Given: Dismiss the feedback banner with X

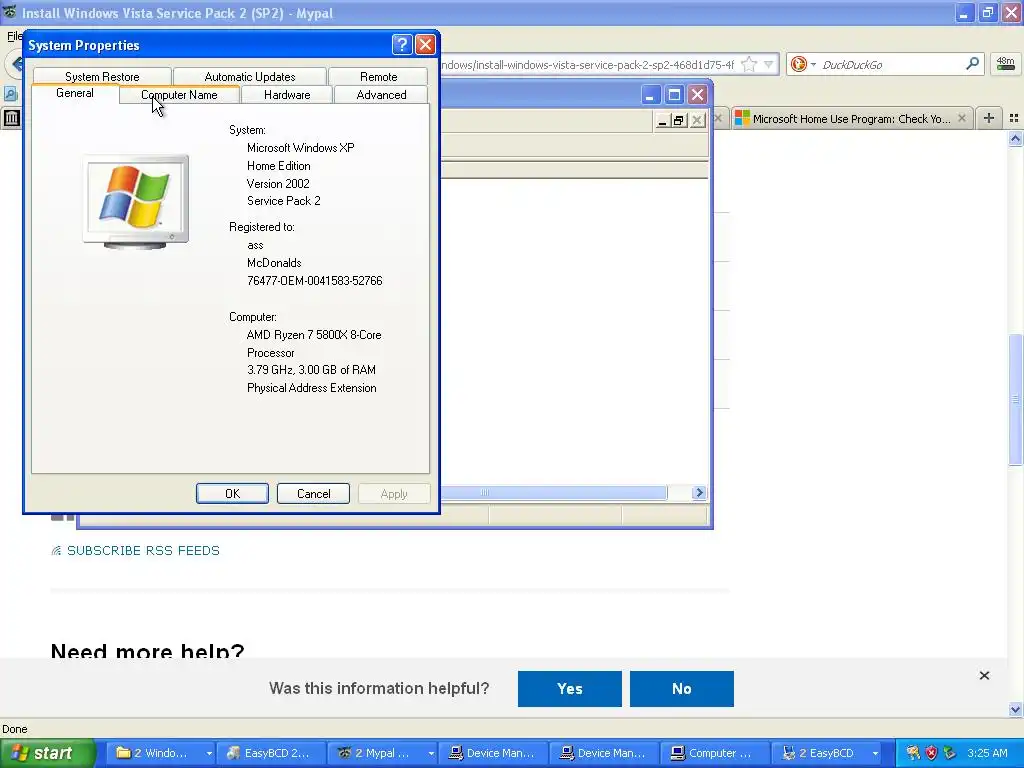Looking at the screenshot, I should pyautogui.click(x=984, y=676).
